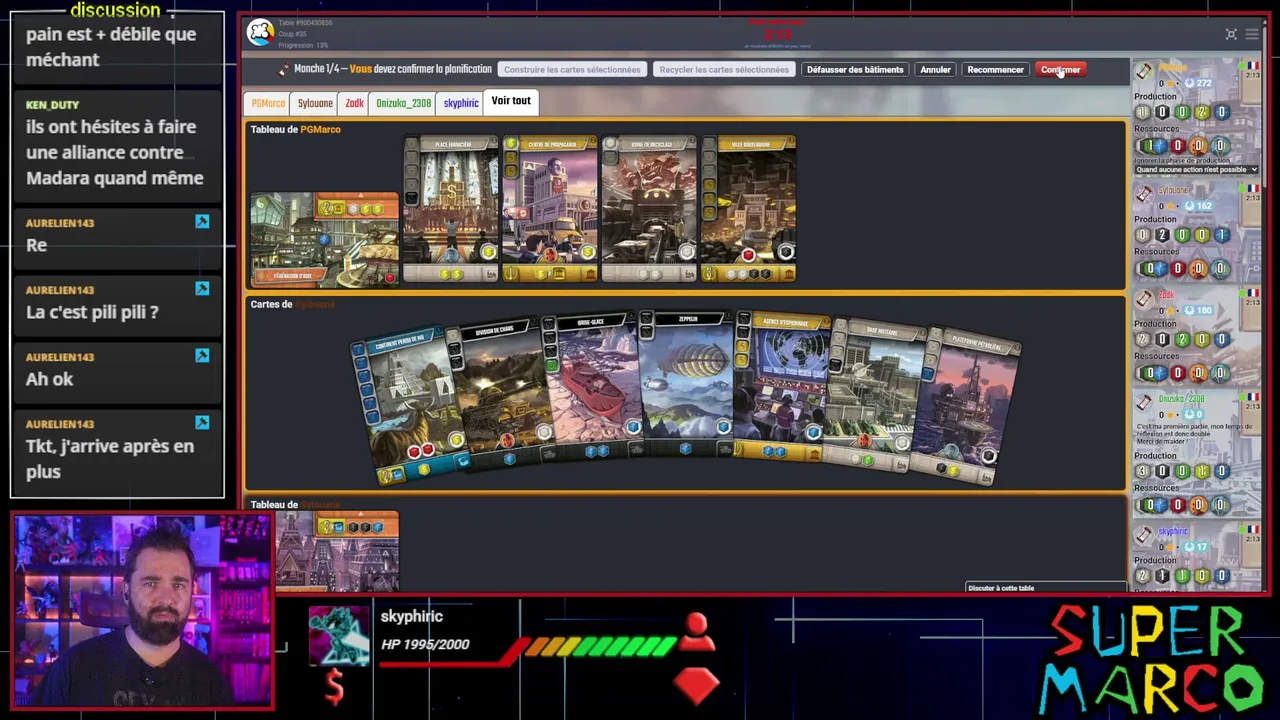
Task: Click 'Défausser des bâtiments' button
Action: tap(855, 70)
